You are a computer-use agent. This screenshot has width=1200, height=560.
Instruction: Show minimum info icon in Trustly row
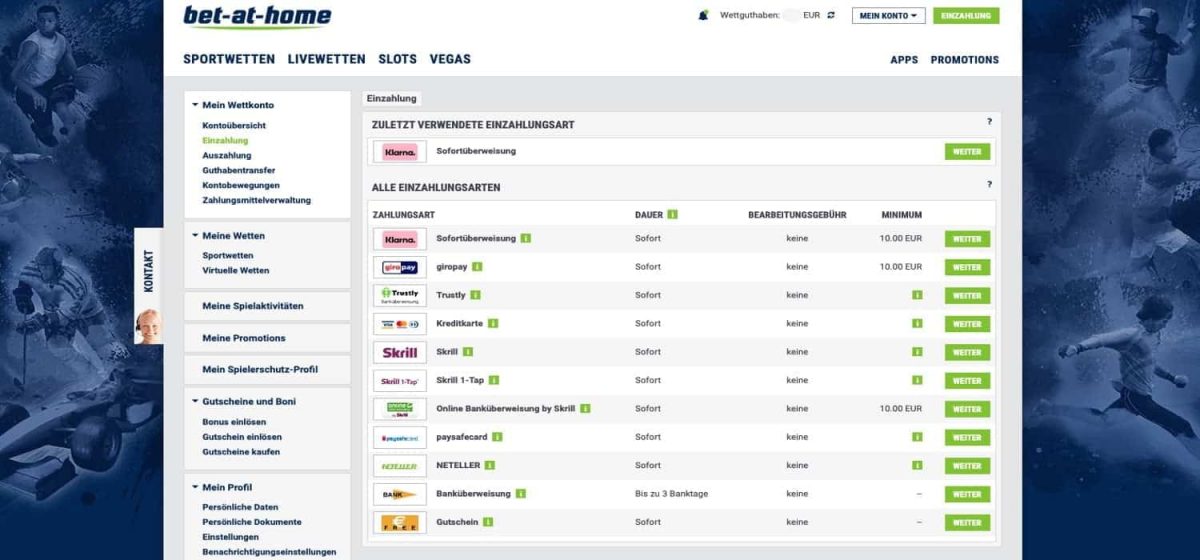pyautogui.click(x=916, y=295)
